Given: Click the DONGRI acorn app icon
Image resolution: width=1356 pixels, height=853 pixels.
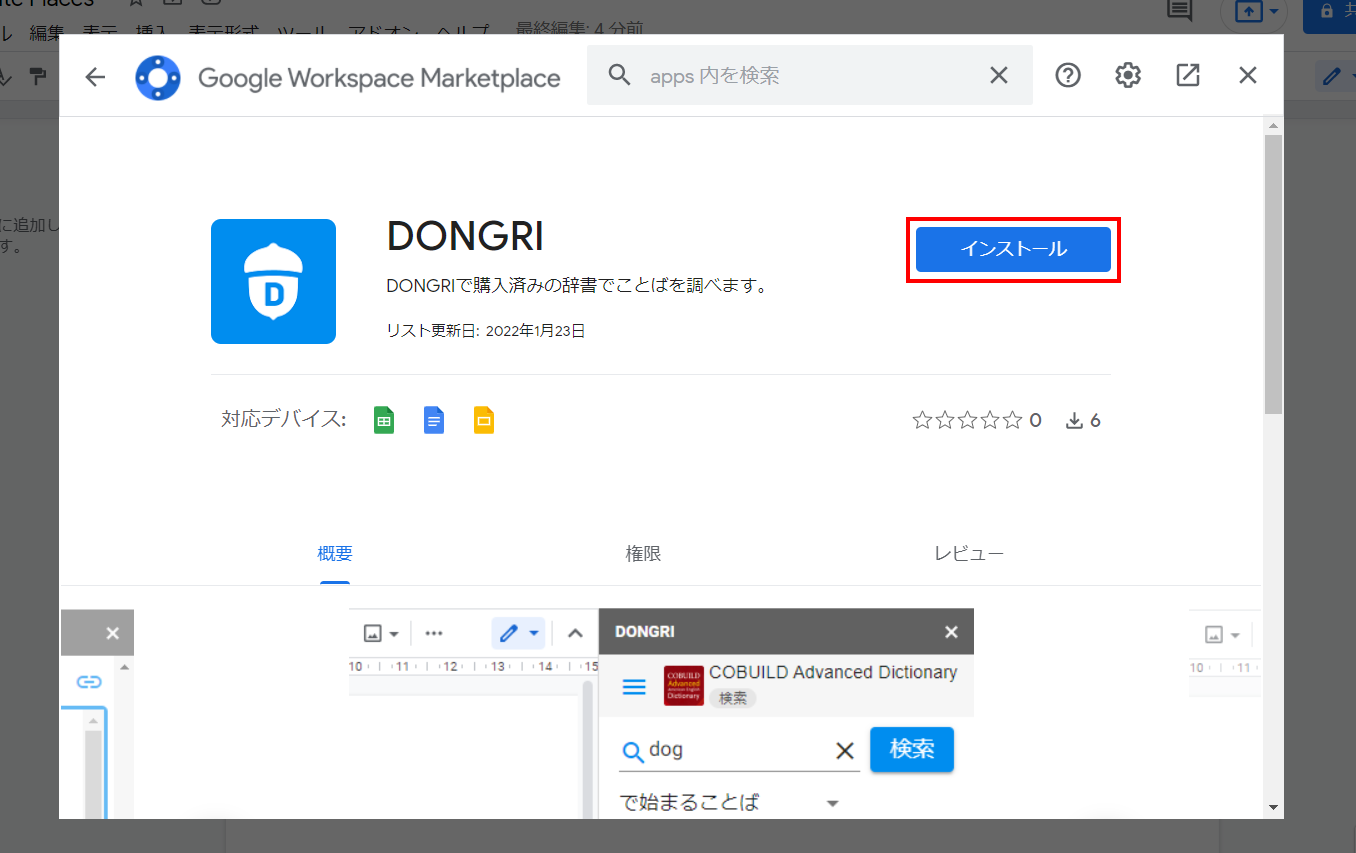Looking at the screenshot, I should click(273, 281).
